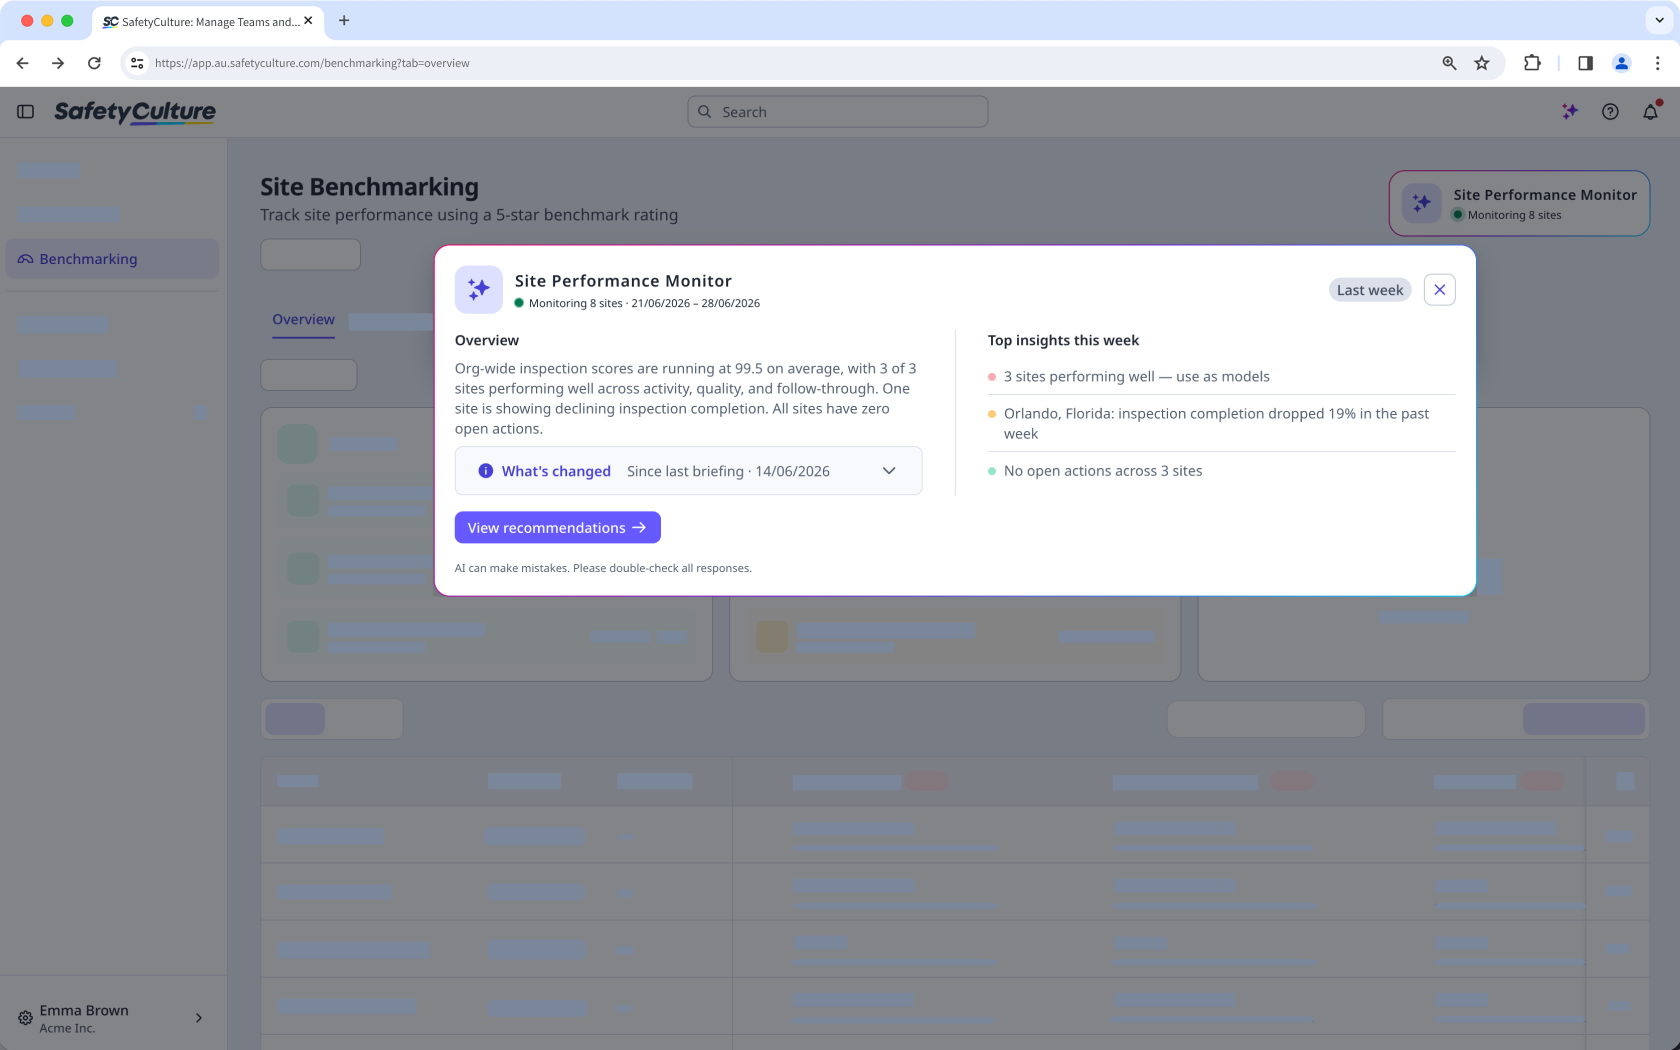
Task: Open Emma Brown account menu
Action: (x=112, y=1018)
